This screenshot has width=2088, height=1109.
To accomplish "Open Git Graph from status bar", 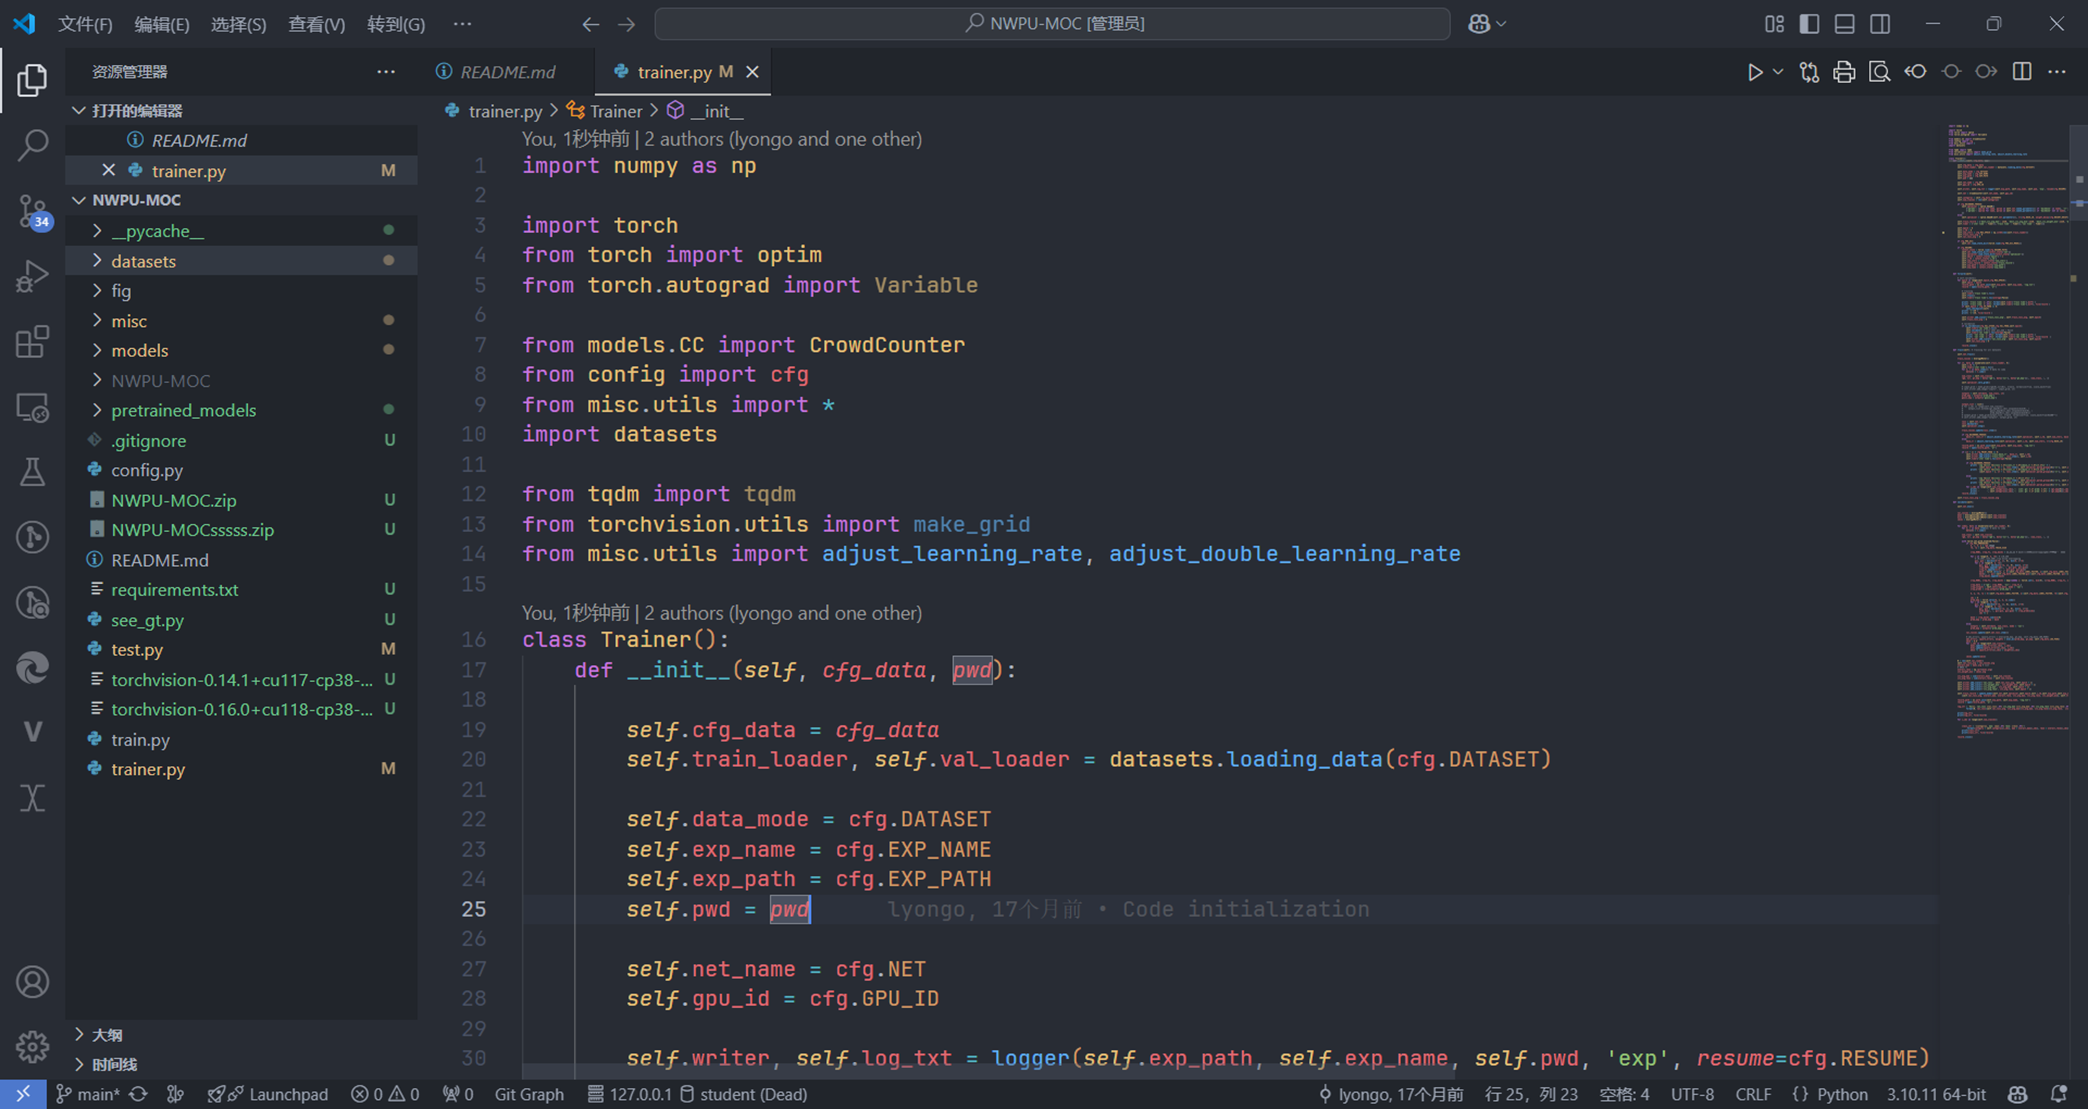I will [x=529, y=1094].
